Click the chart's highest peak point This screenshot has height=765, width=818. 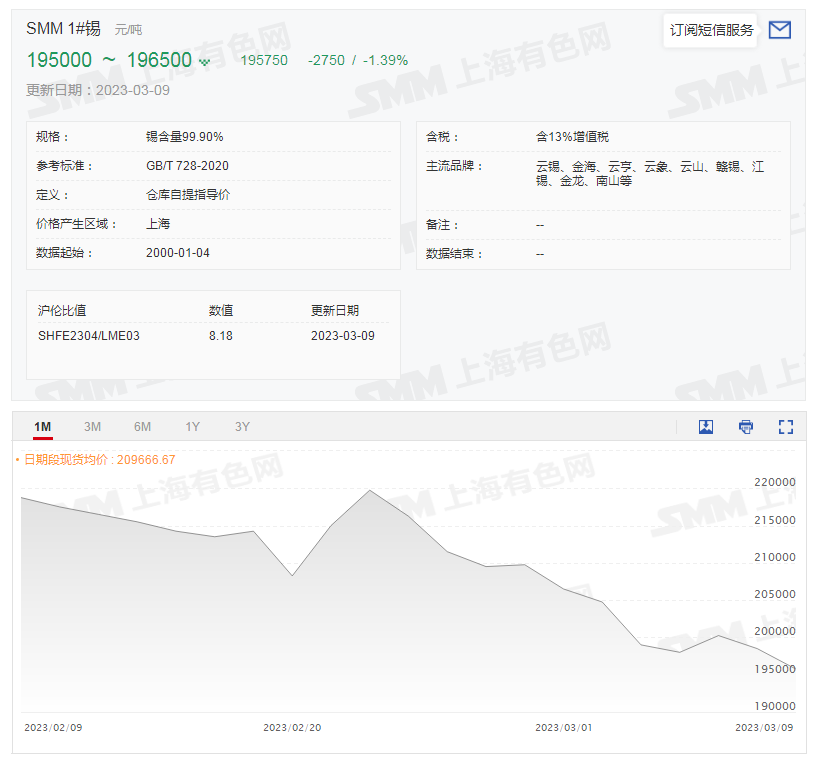coord(369,490)
